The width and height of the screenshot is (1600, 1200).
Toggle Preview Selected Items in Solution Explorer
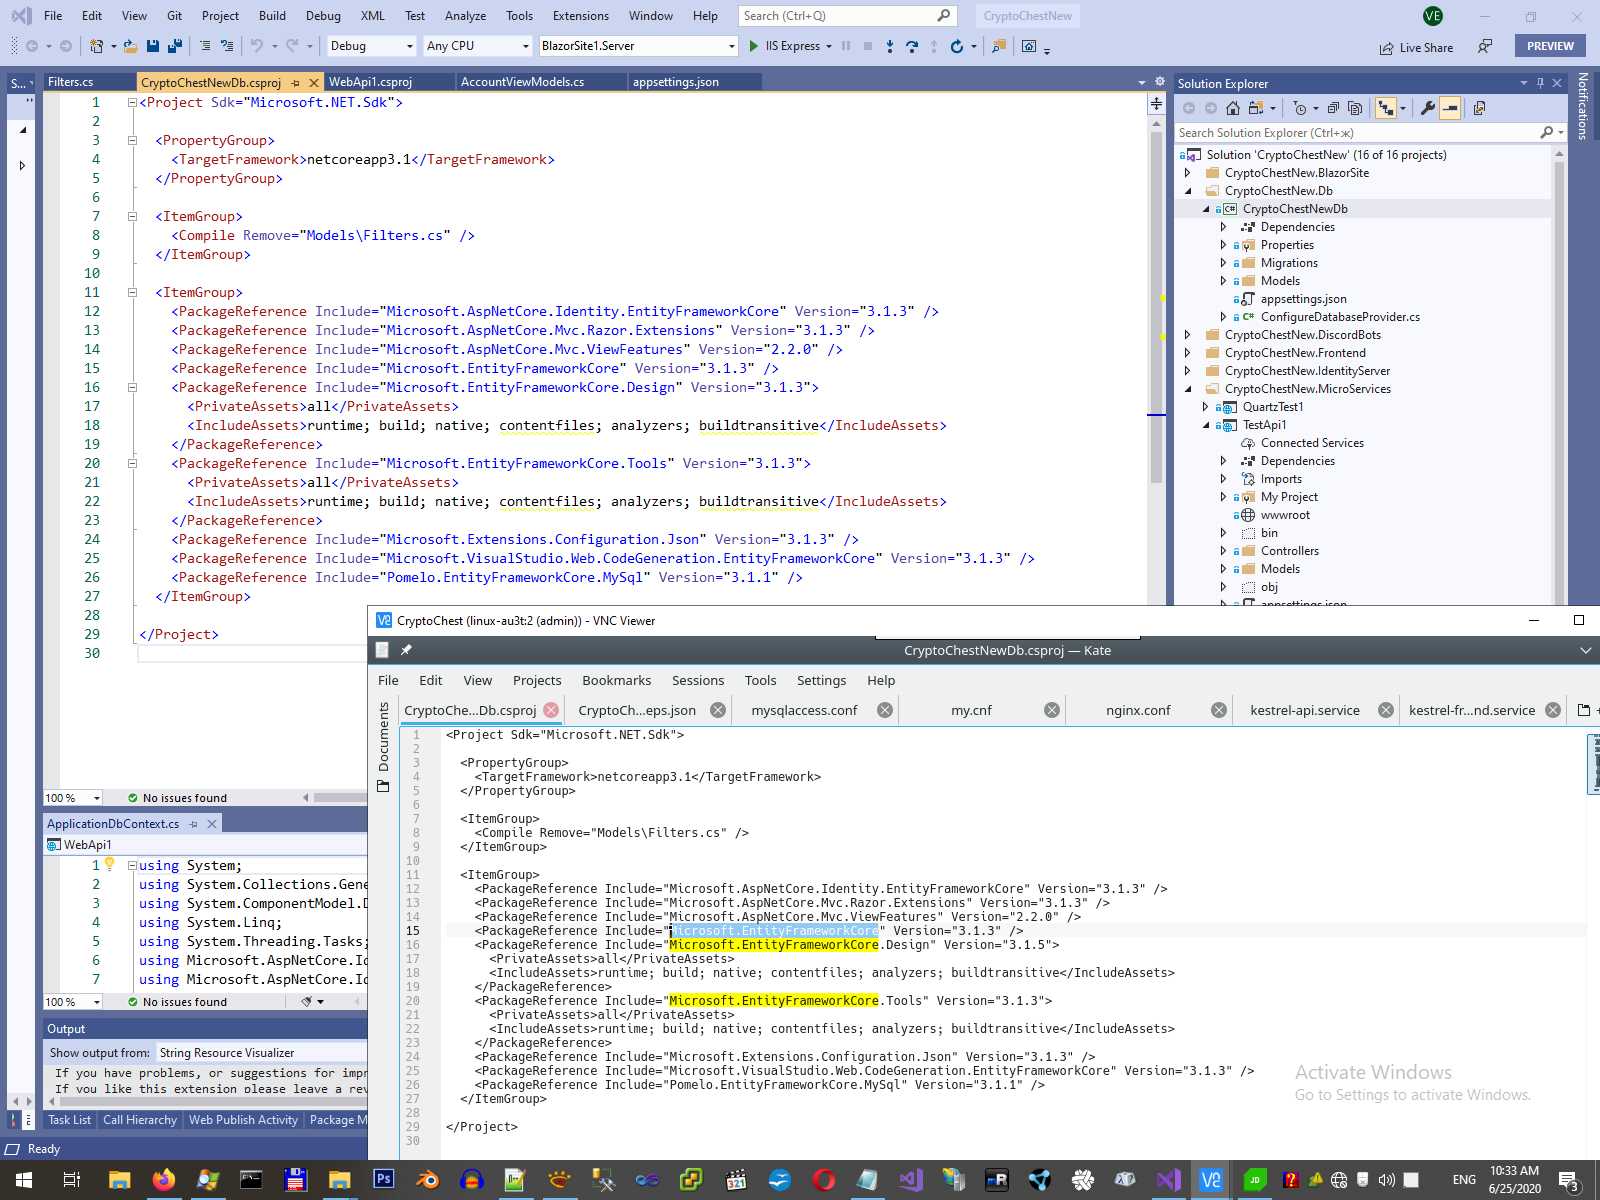1450,108
